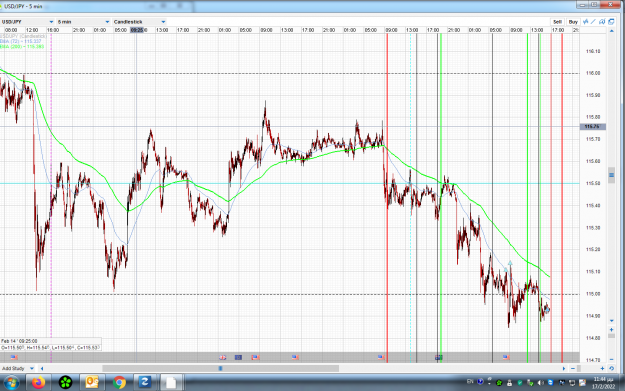Viewport: 625px width, 391px height.
Task: Click the 115.00 price axis label
Action: pos(593,294)
